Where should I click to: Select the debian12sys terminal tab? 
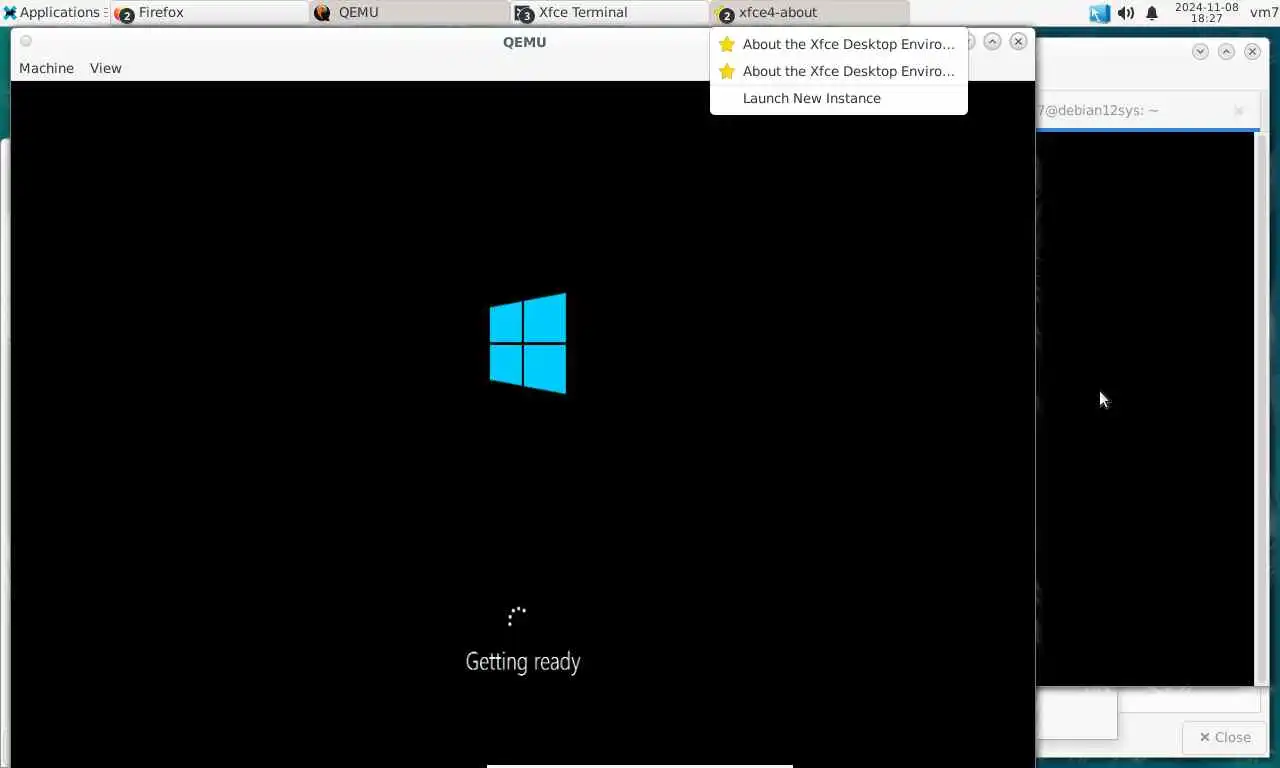click(1146, 111)
